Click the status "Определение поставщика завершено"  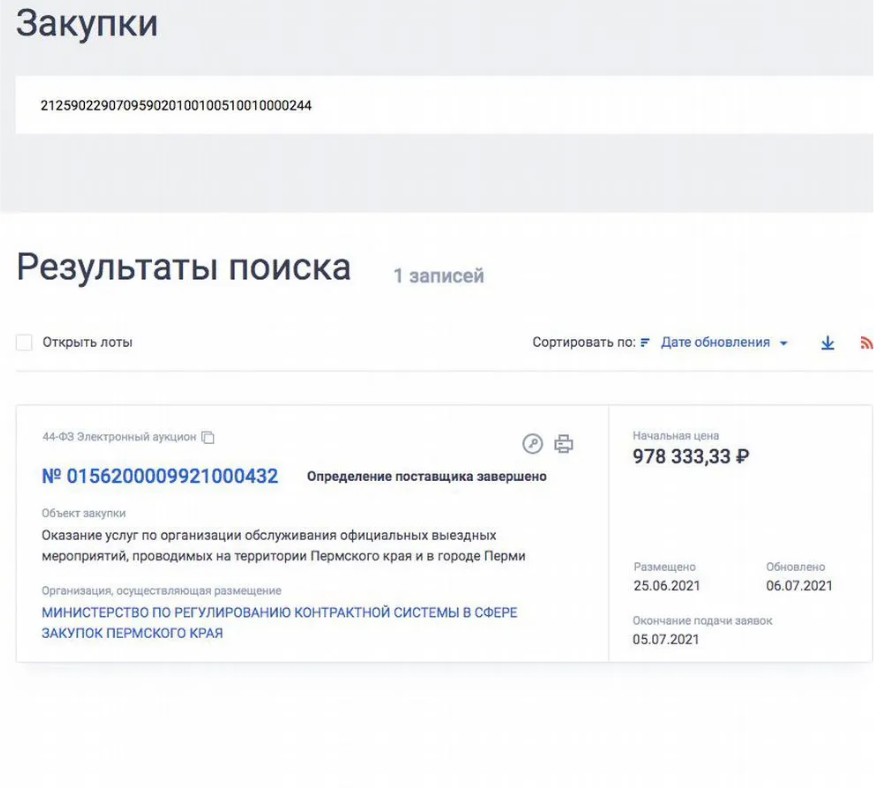click(x=426, y=477)
